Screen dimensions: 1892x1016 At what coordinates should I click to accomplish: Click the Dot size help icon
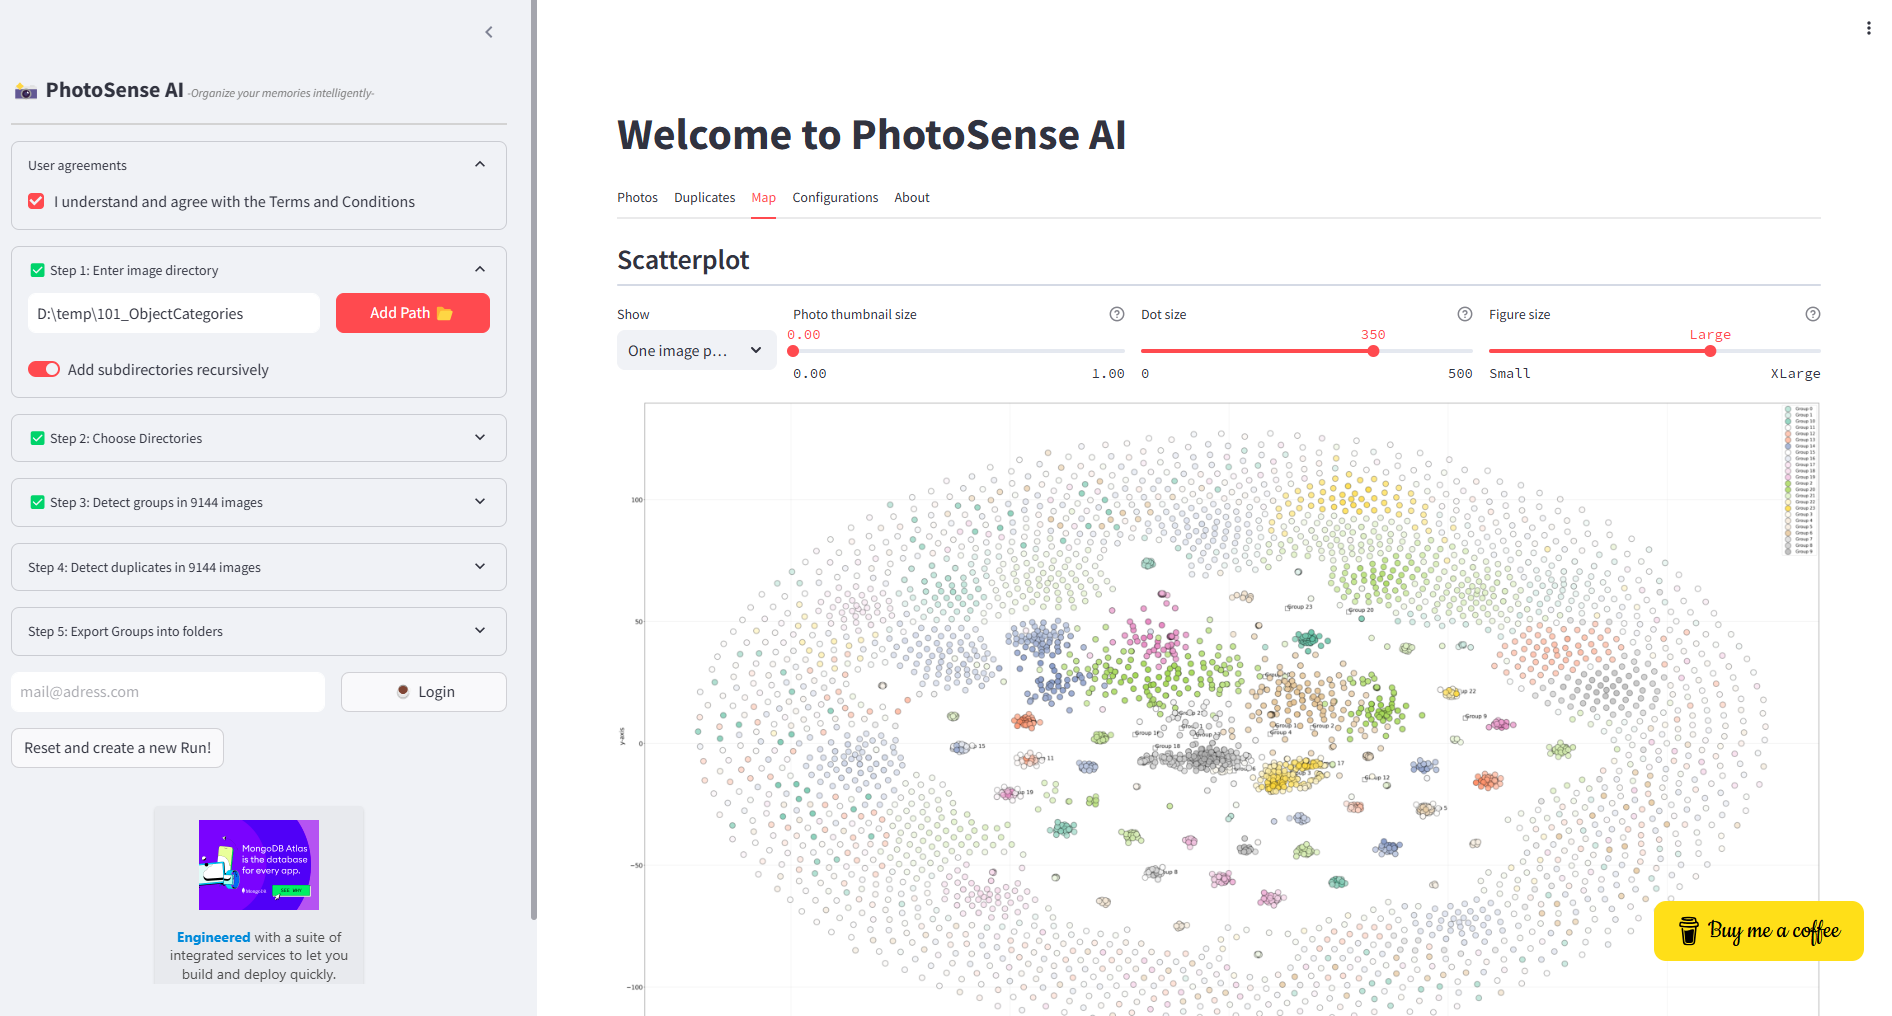click(1465, 314)
